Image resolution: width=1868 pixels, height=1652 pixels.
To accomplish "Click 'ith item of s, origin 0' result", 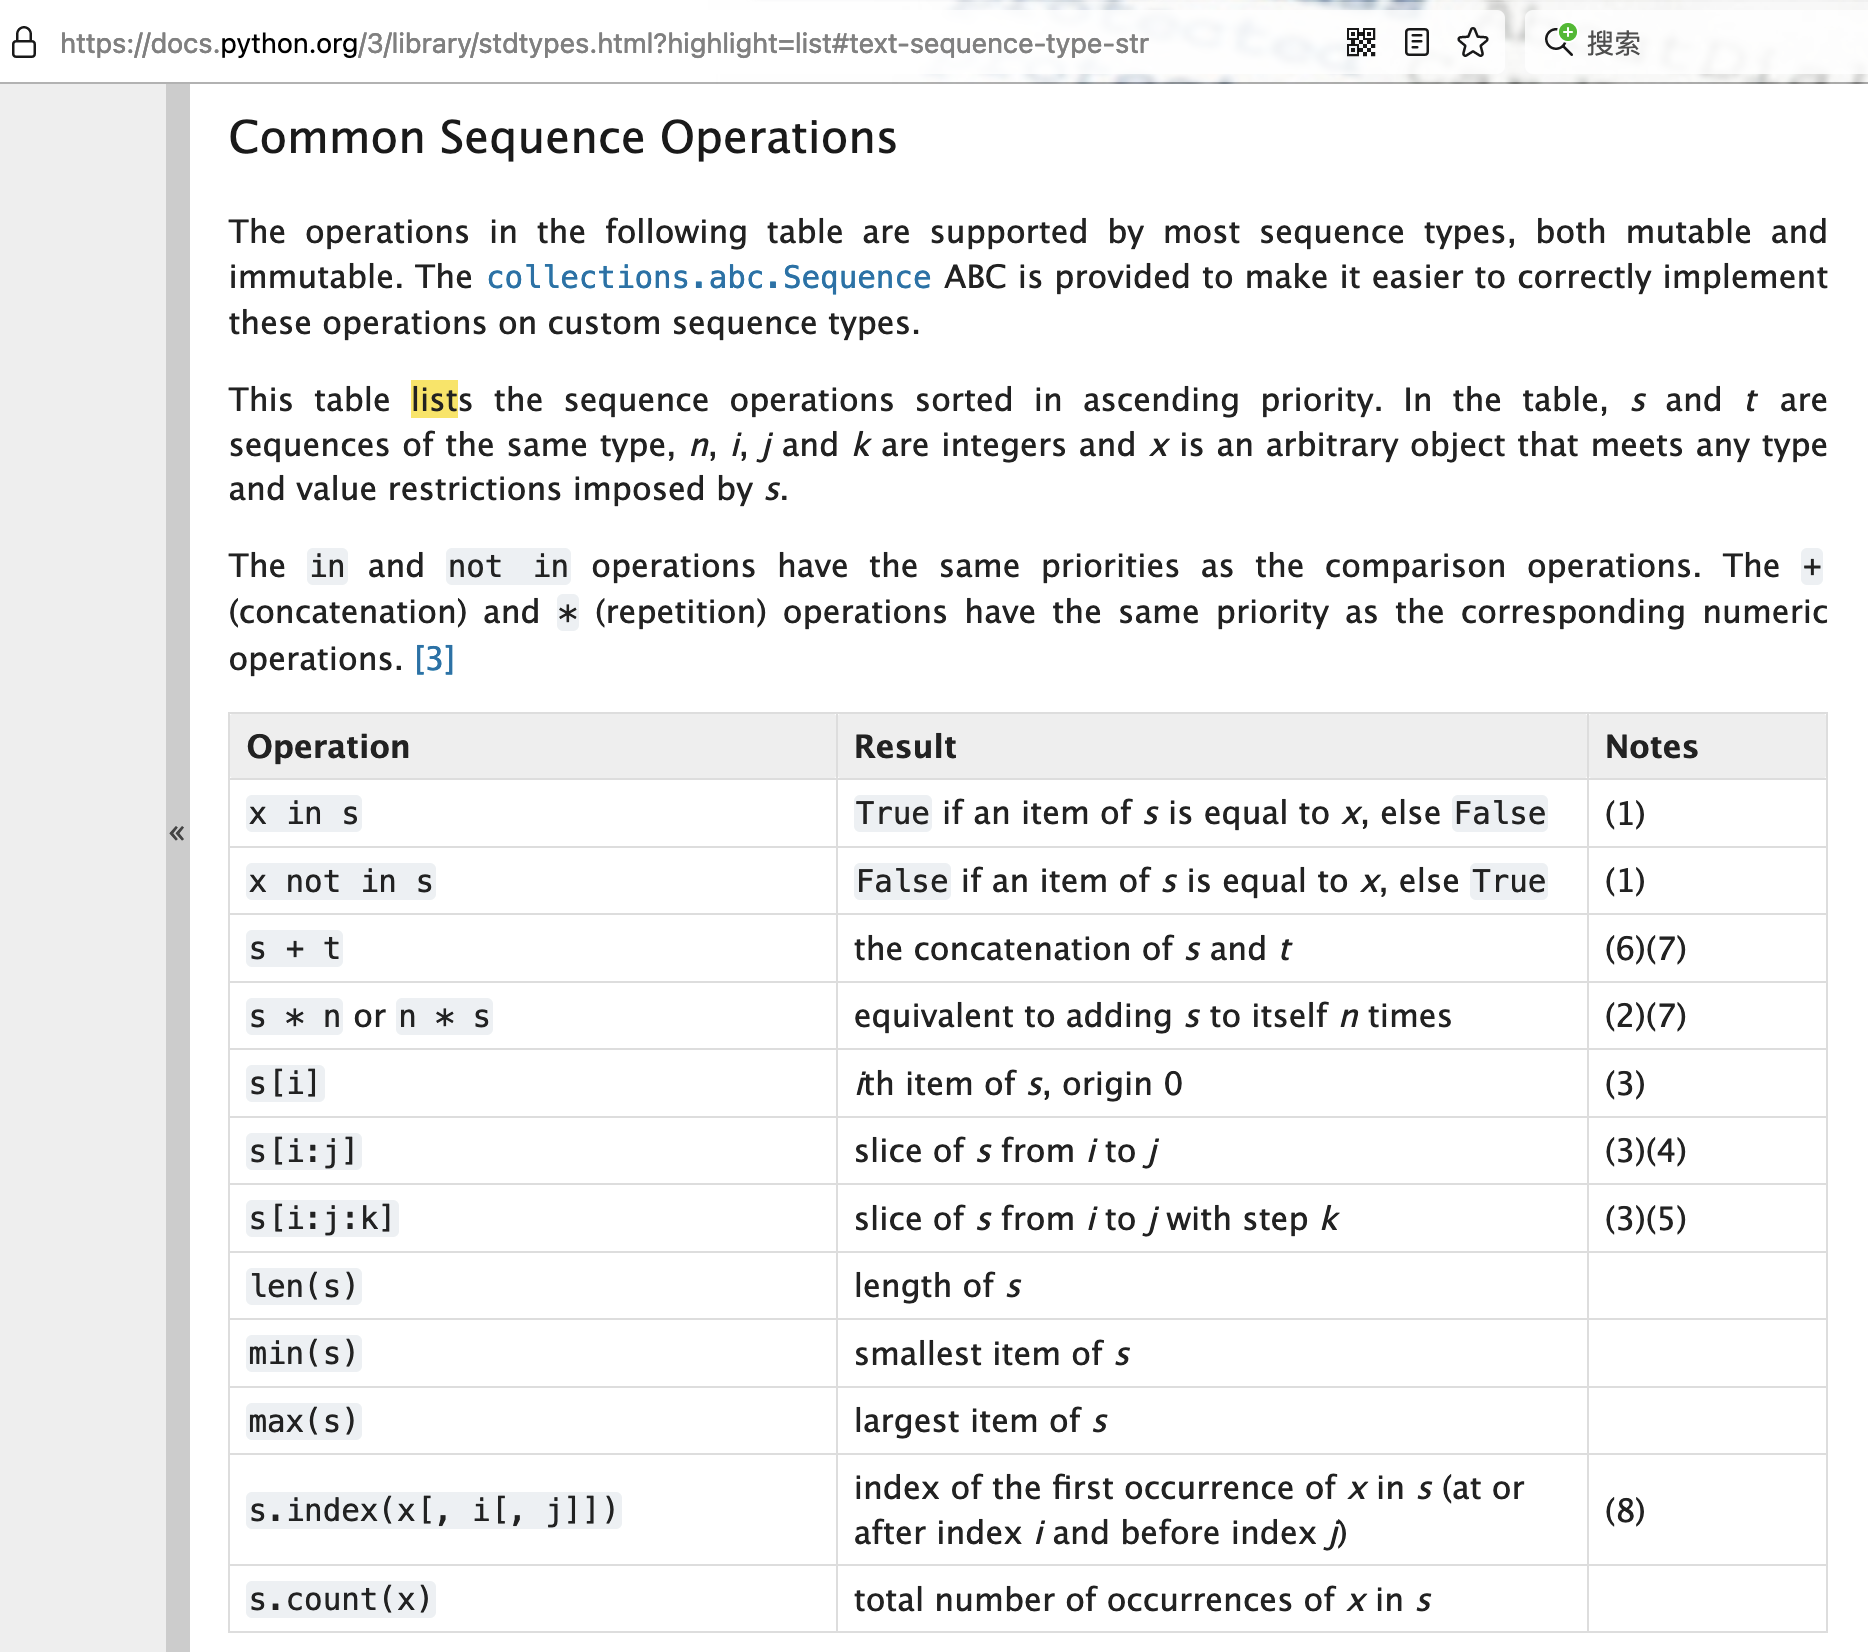I will [x=1018, y=1083].
